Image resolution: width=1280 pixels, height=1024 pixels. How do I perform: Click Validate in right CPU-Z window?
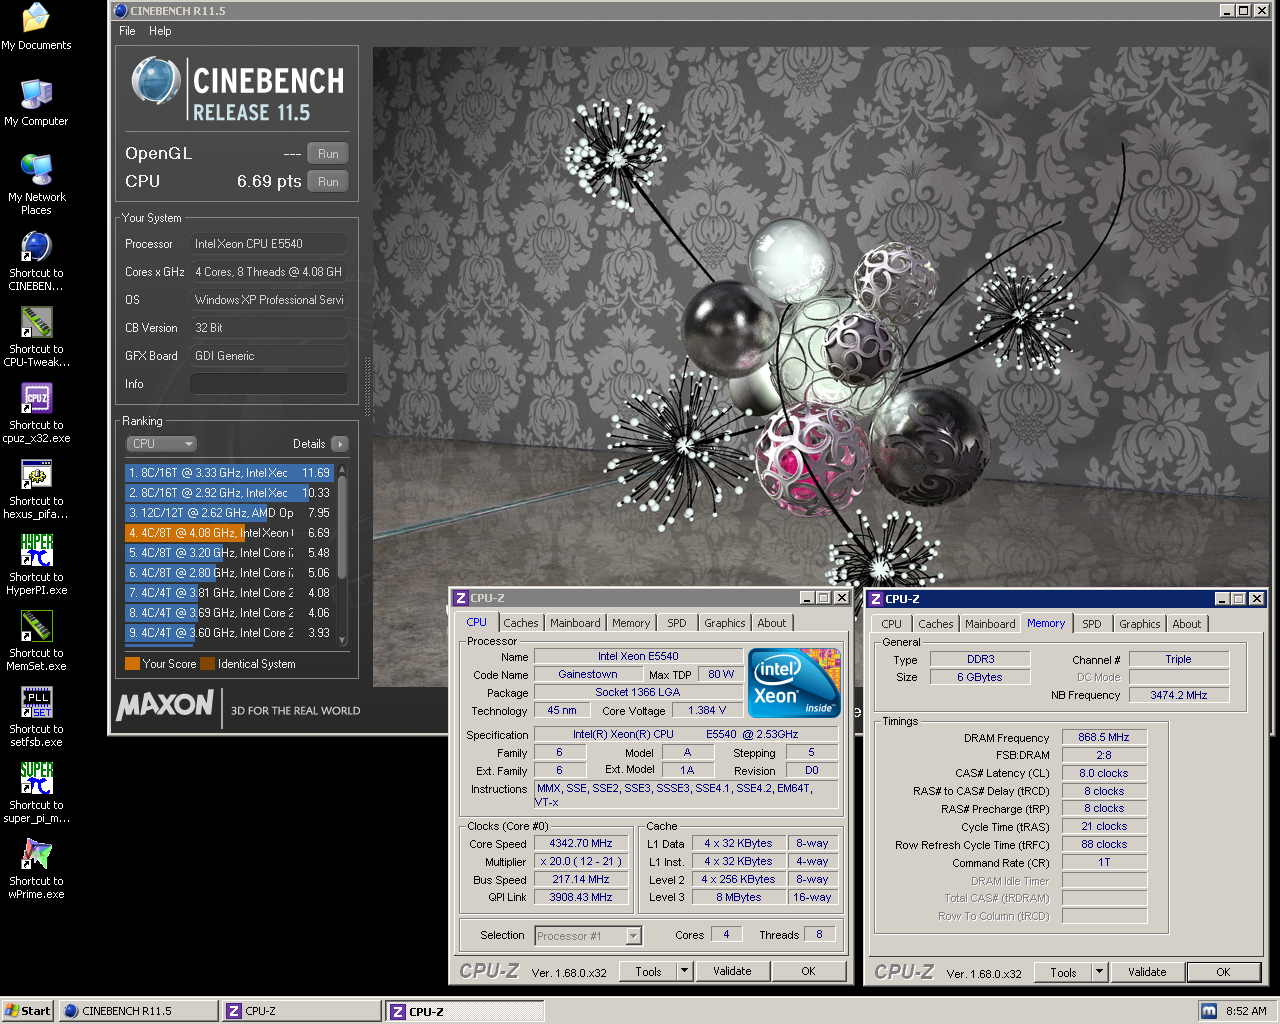(x=1147, y=972)
